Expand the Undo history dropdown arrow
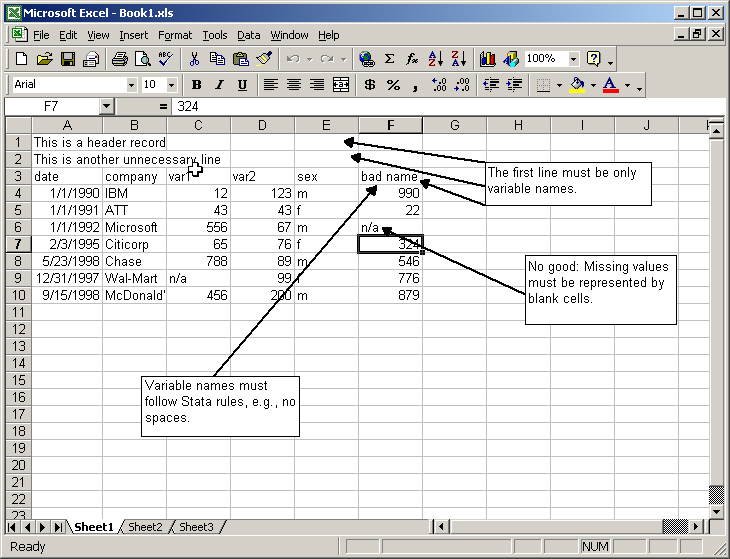The width and height of the screenshot is (730, 559). tap(310, 59)
